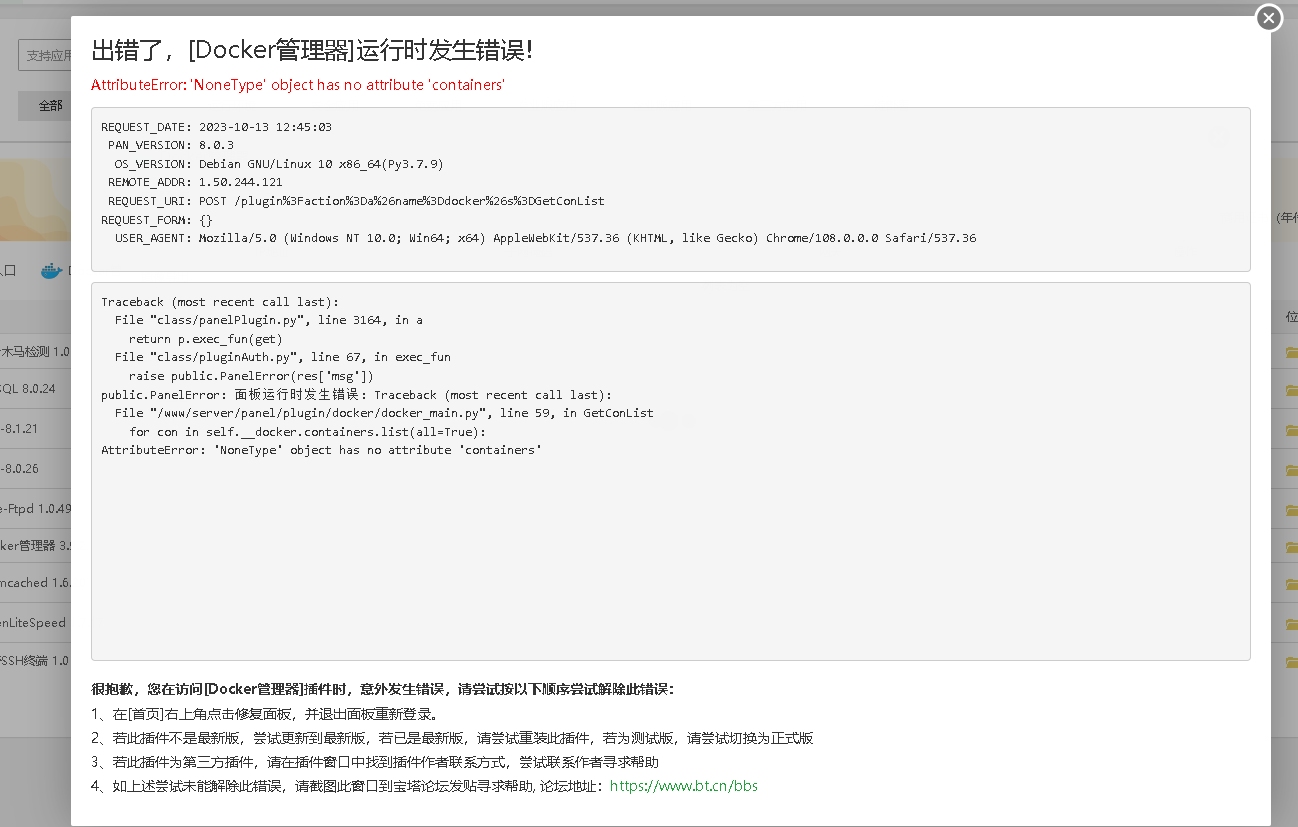Click the final AttributeError line in the traceback

click(x=321, y=450)
